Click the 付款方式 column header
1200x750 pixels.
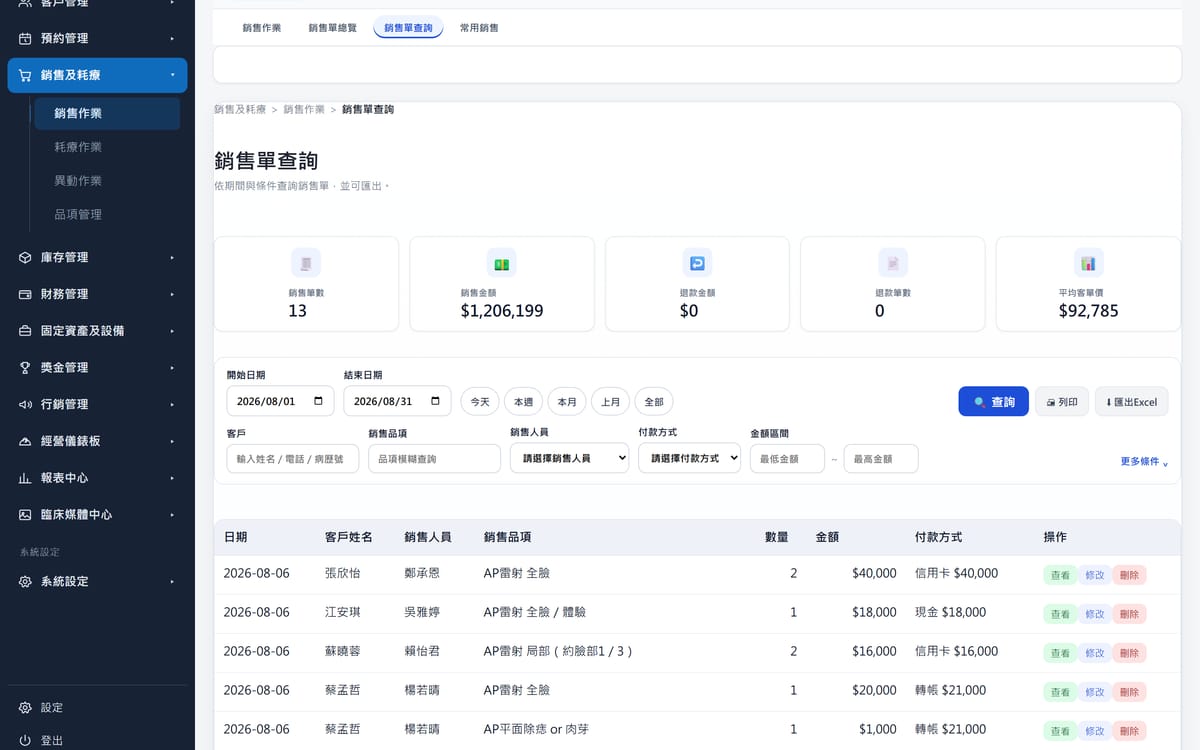pos(938,537)
